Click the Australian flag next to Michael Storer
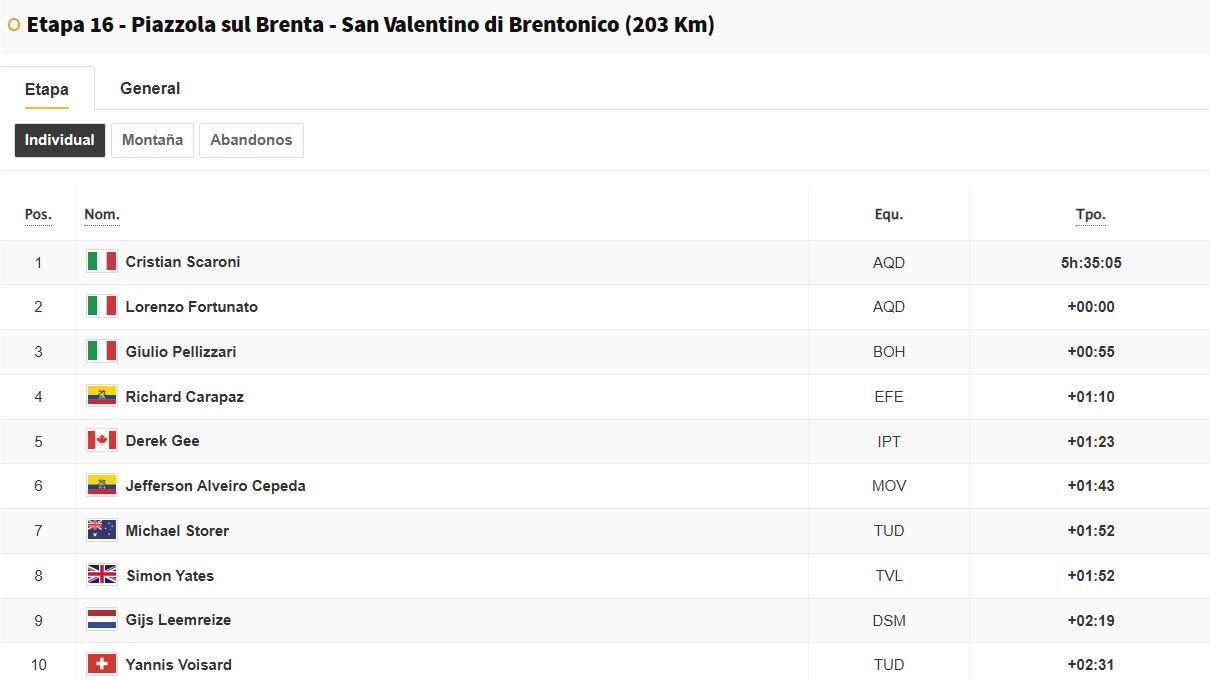This screenshot has width=1210, height=681. pos(101,530)
